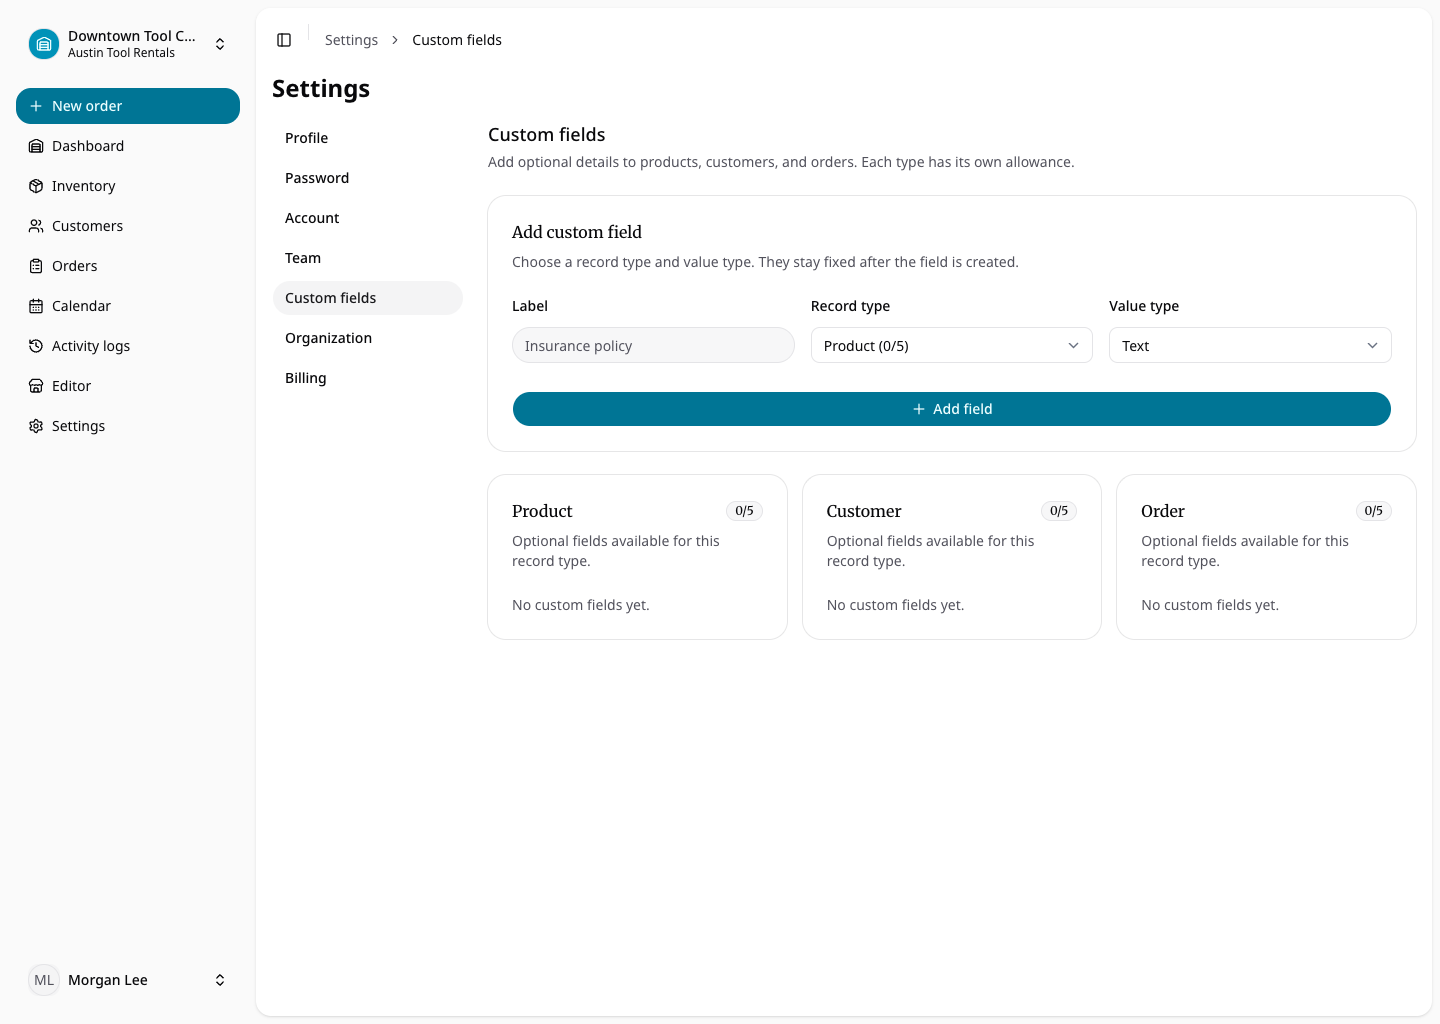Click the Order 0/5 count badge
Image resolution: width=1440 pixels, height=1024 pixels.
point(1374,511)
